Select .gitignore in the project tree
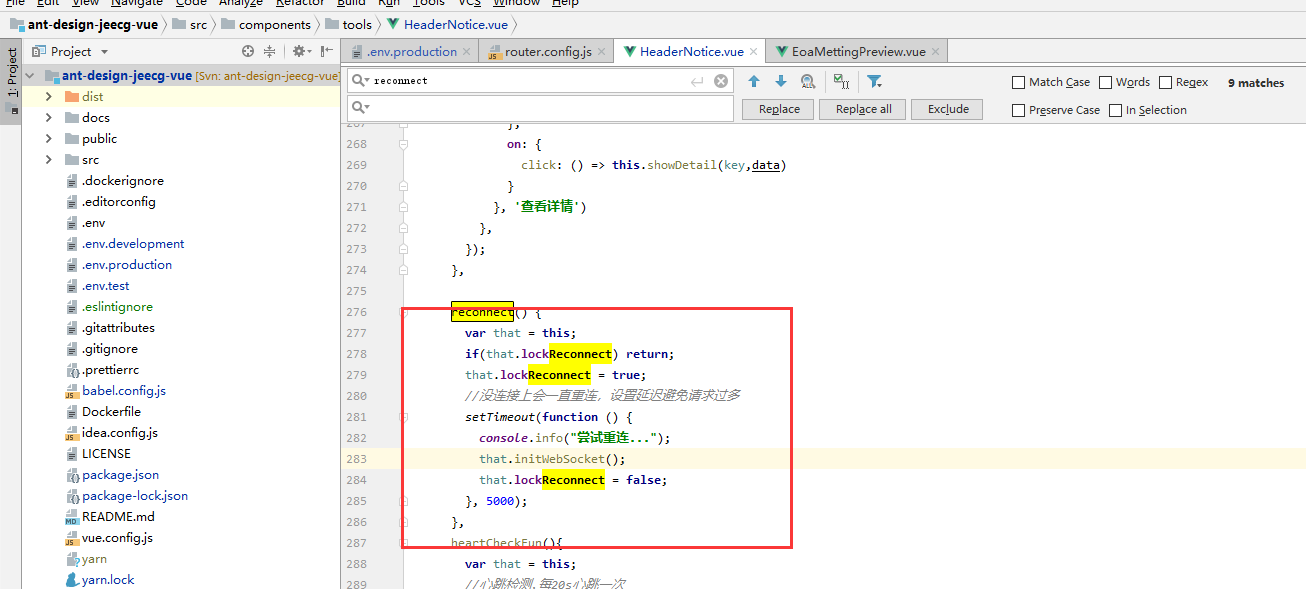The image size is (1306, 589). 110,349
